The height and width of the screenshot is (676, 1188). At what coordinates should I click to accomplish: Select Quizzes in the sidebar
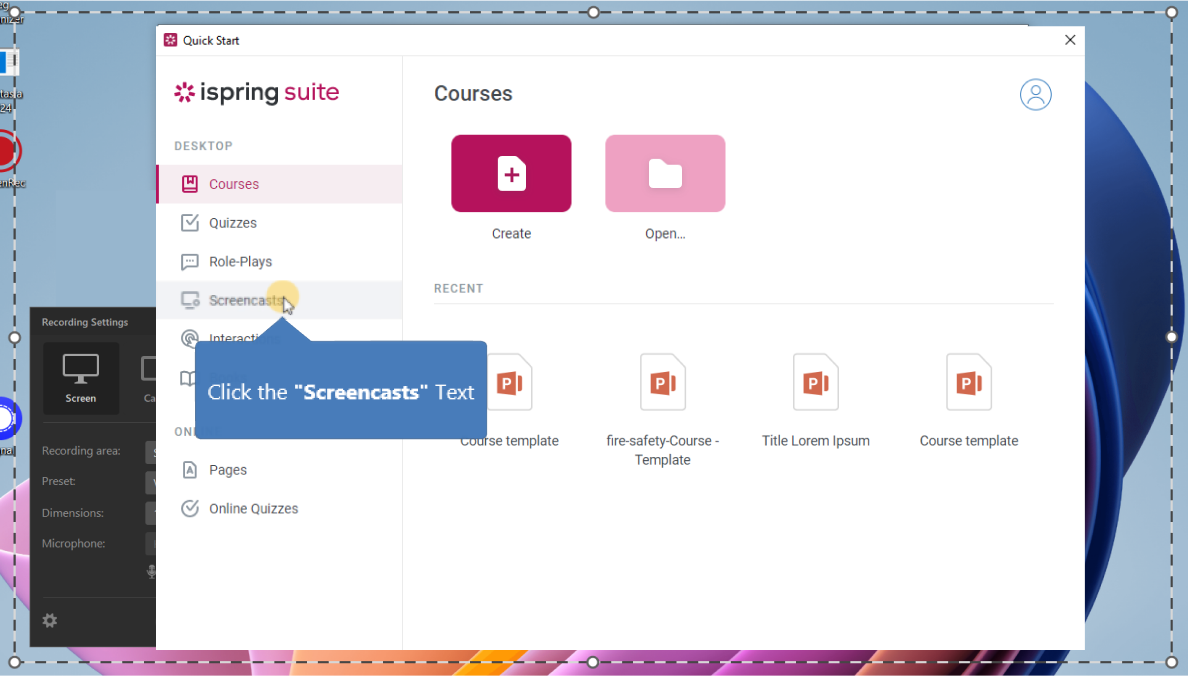click(x=279, y=223)
